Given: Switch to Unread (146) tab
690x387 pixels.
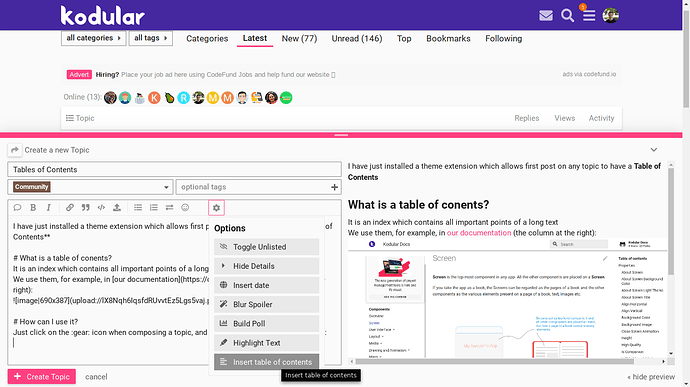Looking at the screenshot, I should tap(357, 39).
